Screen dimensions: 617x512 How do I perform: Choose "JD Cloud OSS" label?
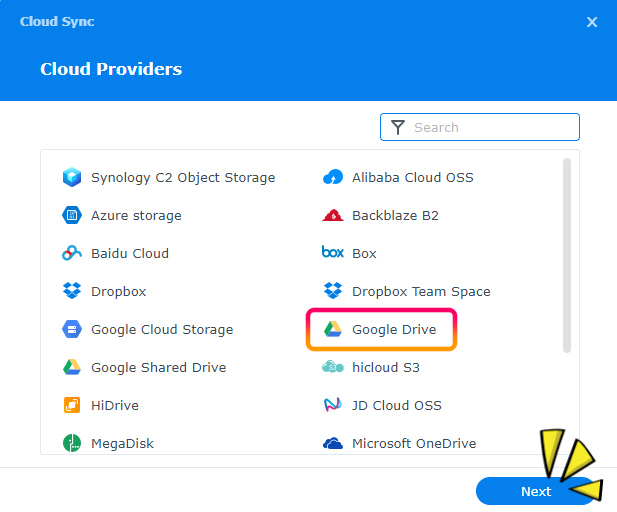pos(397,405)
